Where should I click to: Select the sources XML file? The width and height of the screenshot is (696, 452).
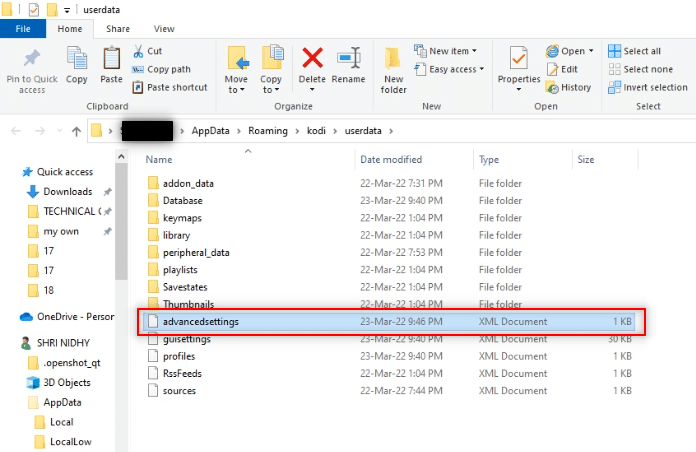pos(179,391)
